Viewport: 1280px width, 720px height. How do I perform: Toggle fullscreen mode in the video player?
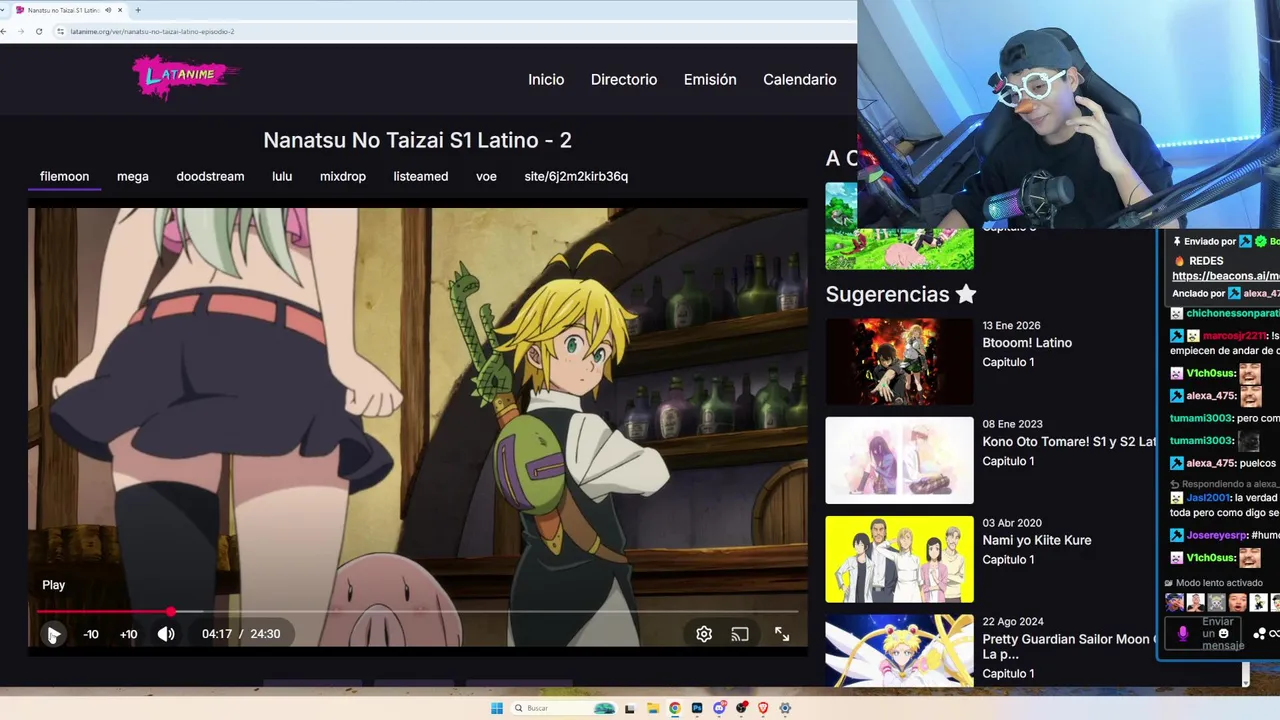tap(782, 634)
